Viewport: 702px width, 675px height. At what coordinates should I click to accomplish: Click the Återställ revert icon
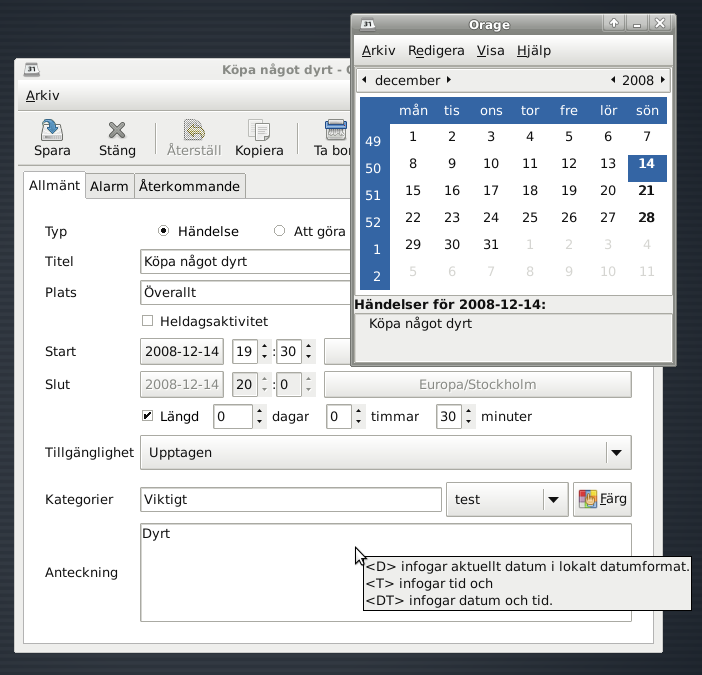pos(194,130)
